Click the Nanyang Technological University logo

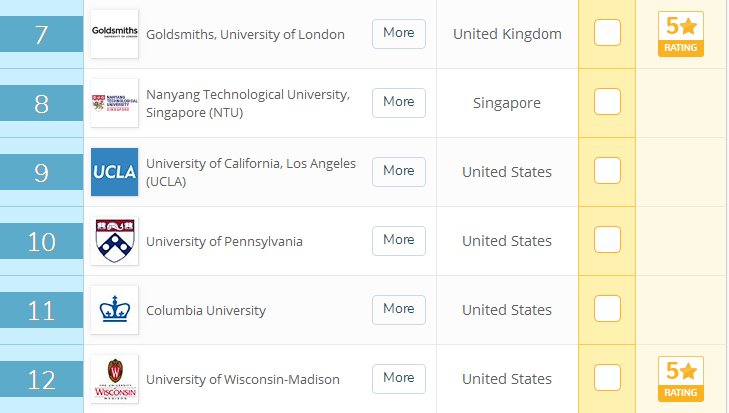click(x=114, y=103)
